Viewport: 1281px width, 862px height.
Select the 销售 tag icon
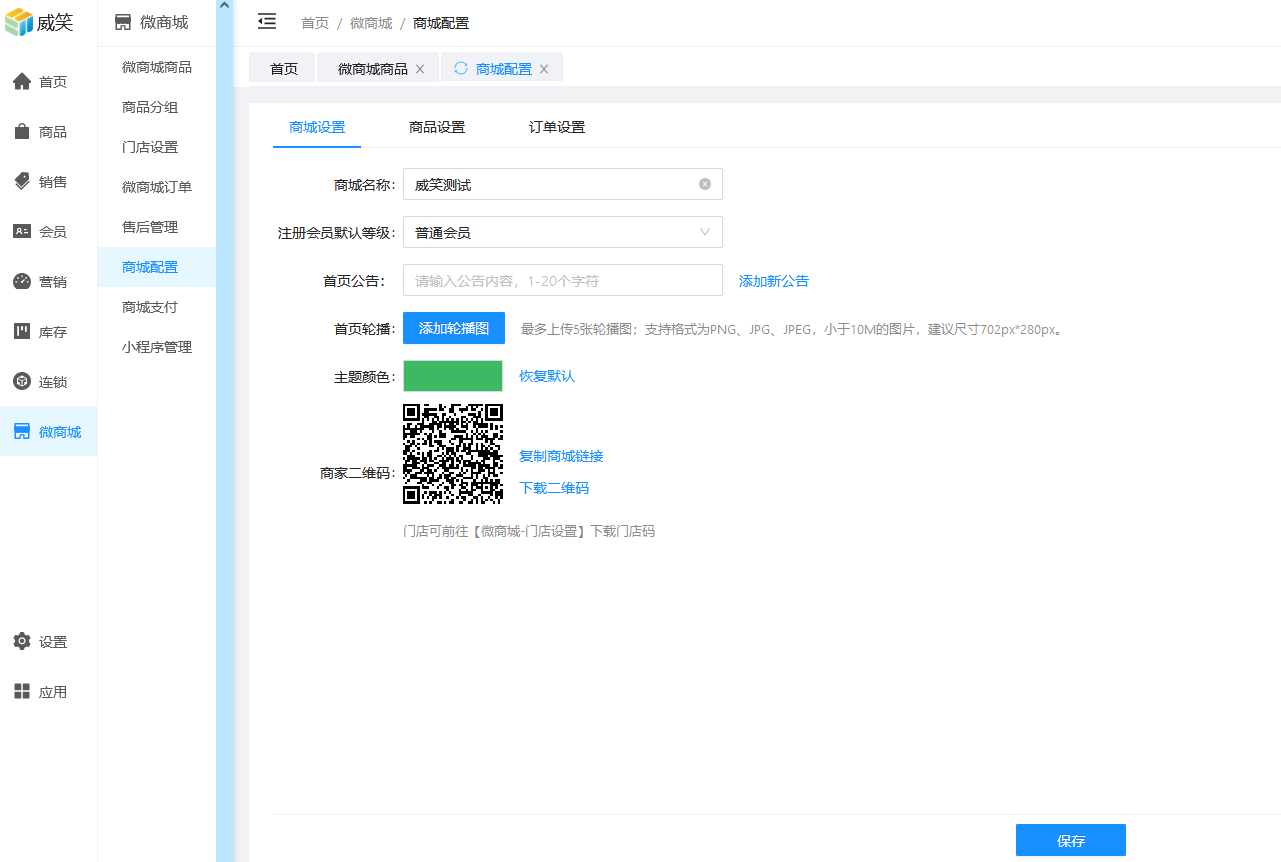[22, 182]
